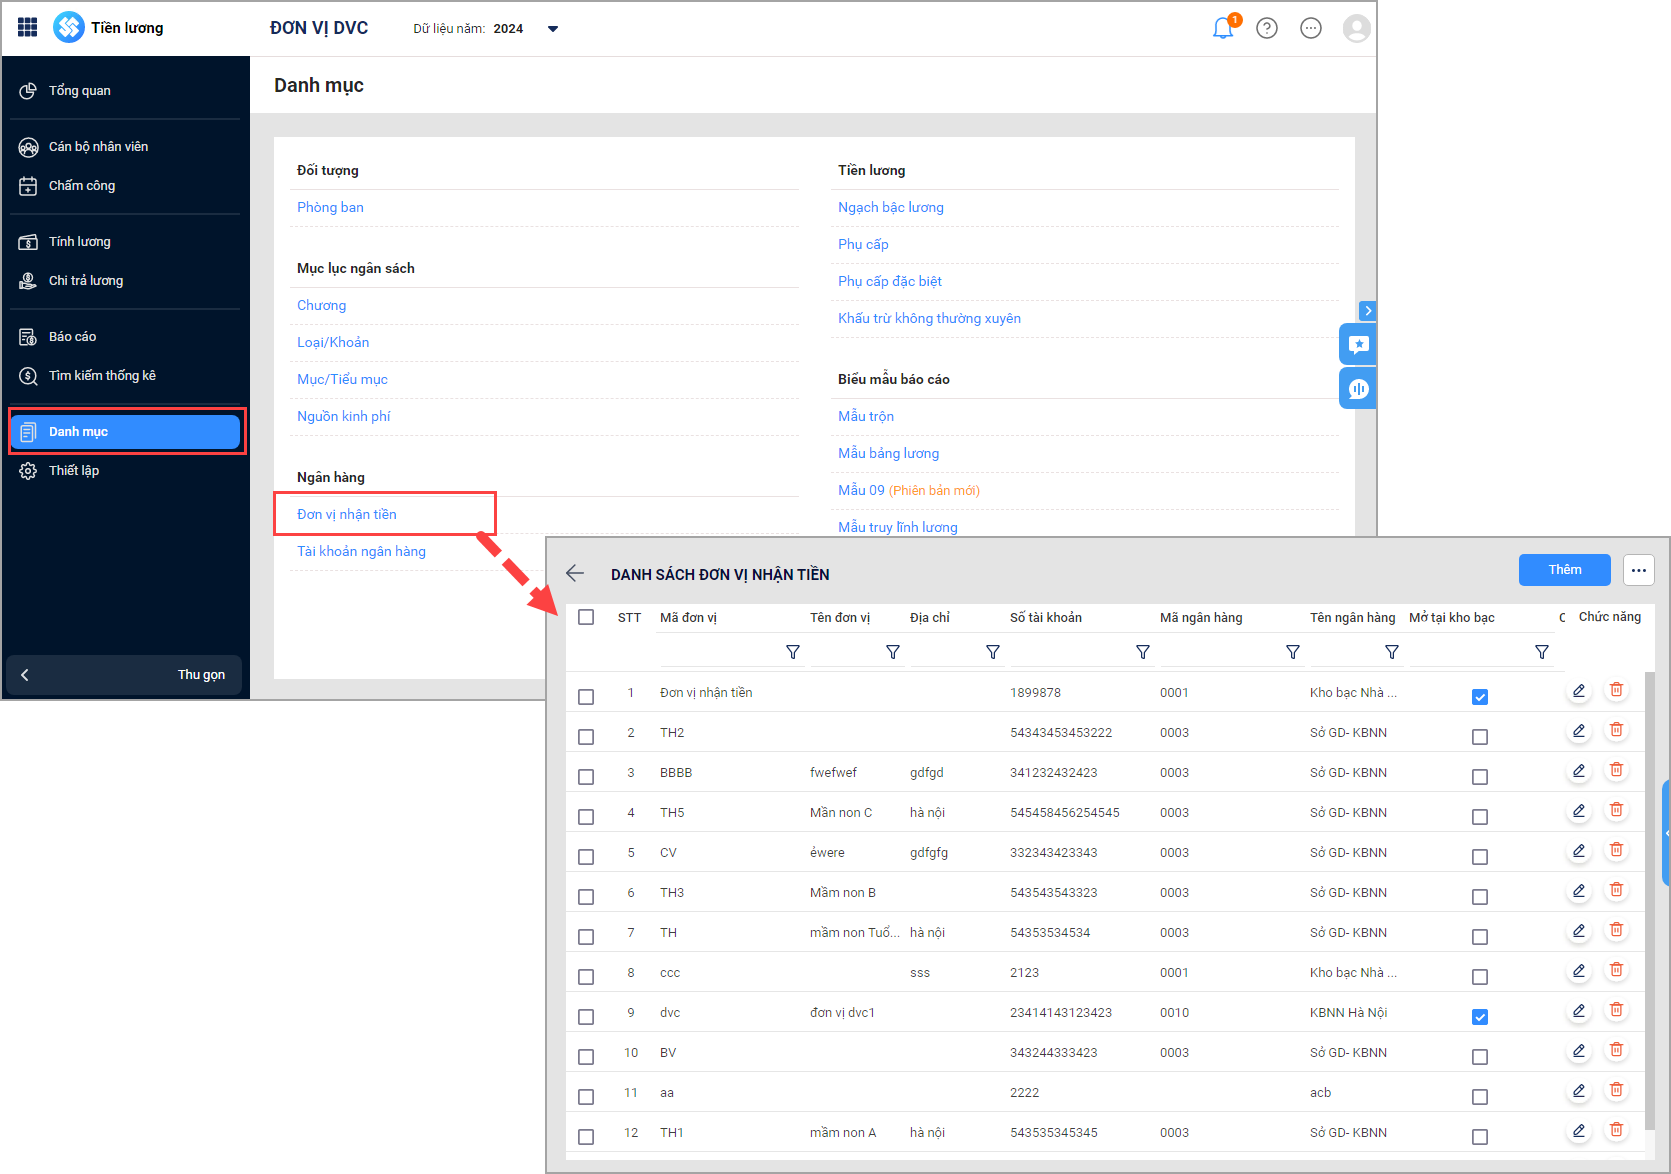Click the Thêm button
The height and width of the screenshot is (1174, 1671).
coord(1564,570)
